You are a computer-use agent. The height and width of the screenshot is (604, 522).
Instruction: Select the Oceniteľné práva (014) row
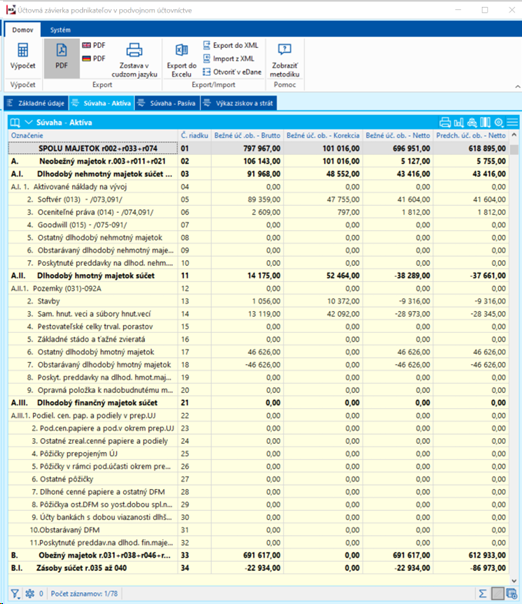pyautogui.click(x=258, y=212)
